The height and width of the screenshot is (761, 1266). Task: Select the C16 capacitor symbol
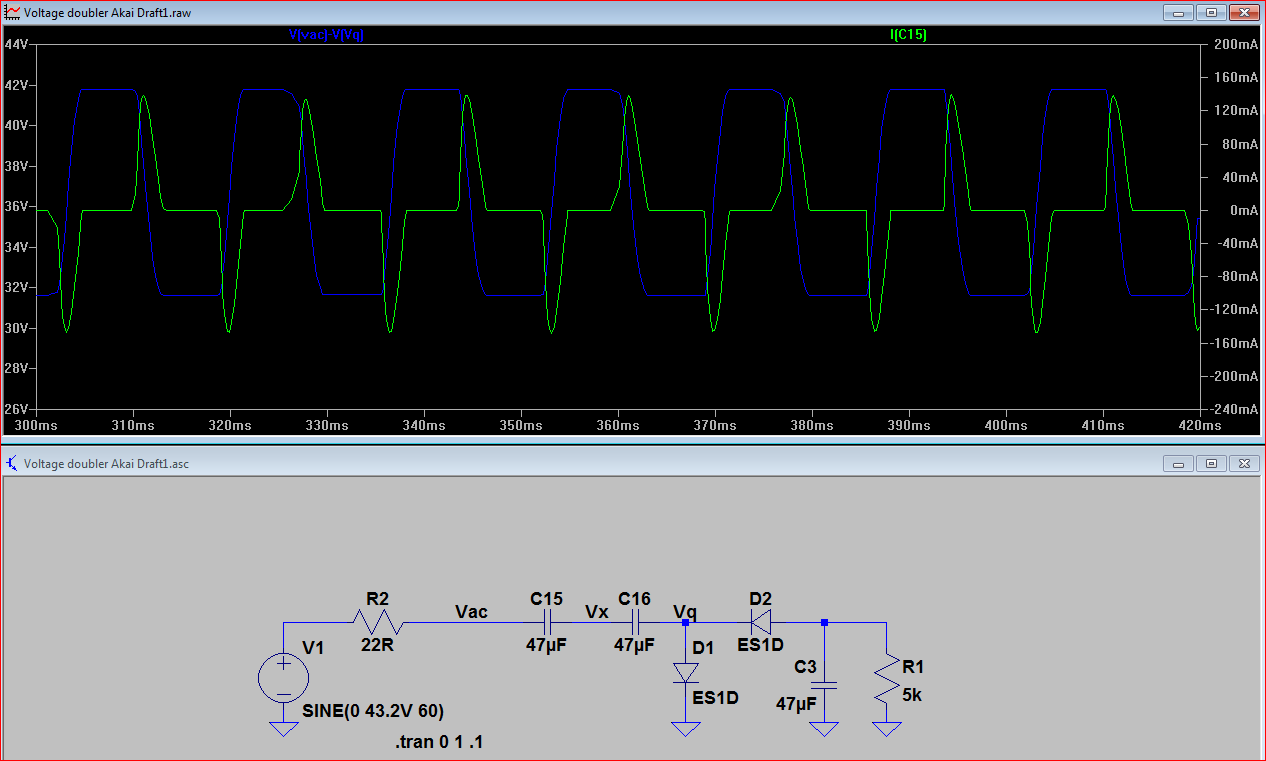tap(634, 623)
